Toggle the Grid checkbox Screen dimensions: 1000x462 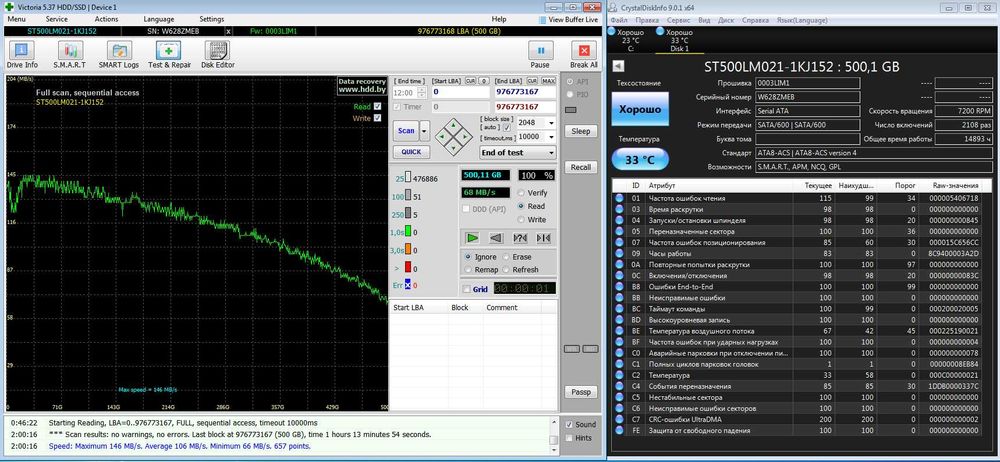(466, 290)
